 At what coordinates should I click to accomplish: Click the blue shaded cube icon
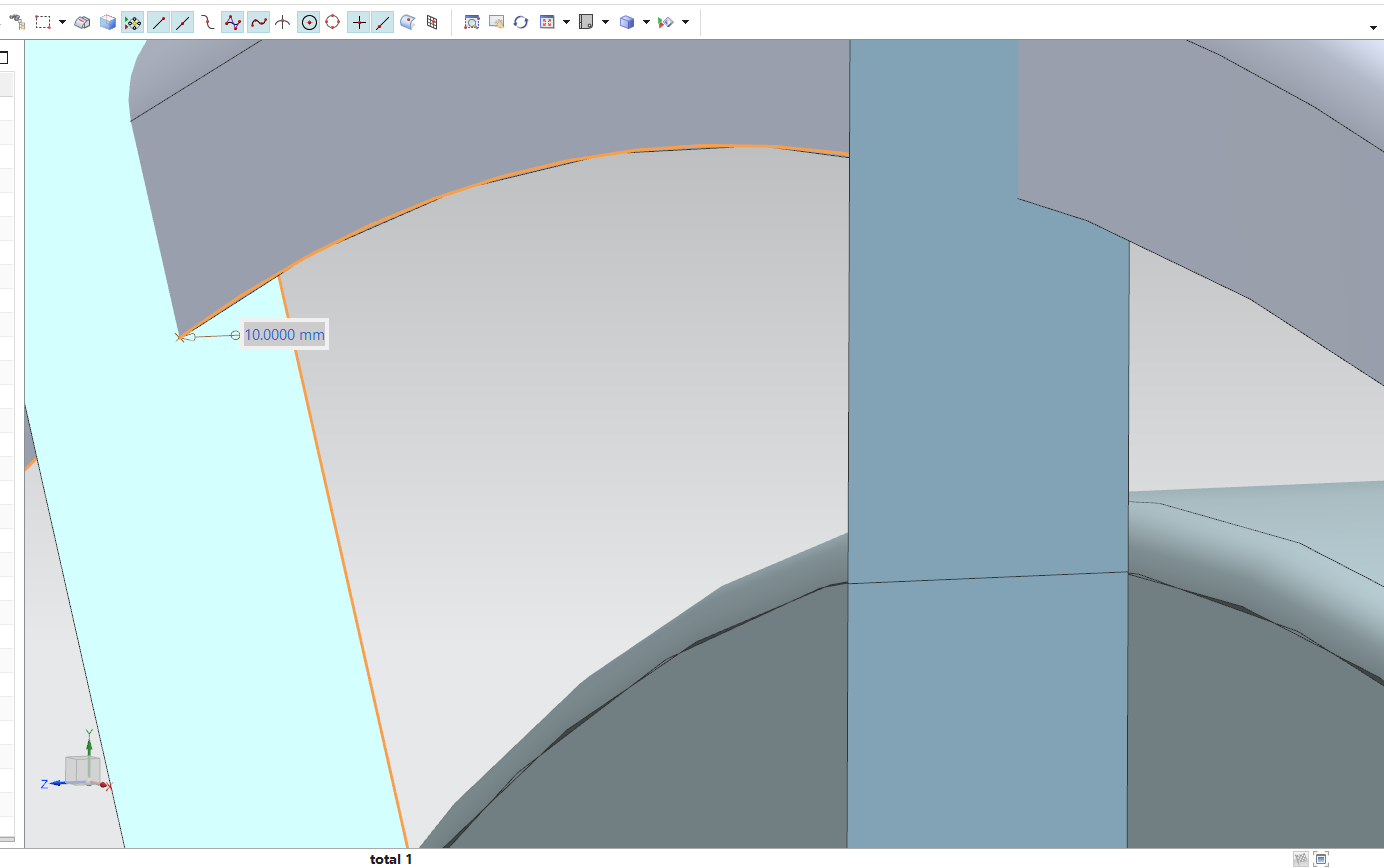point(627,22)
